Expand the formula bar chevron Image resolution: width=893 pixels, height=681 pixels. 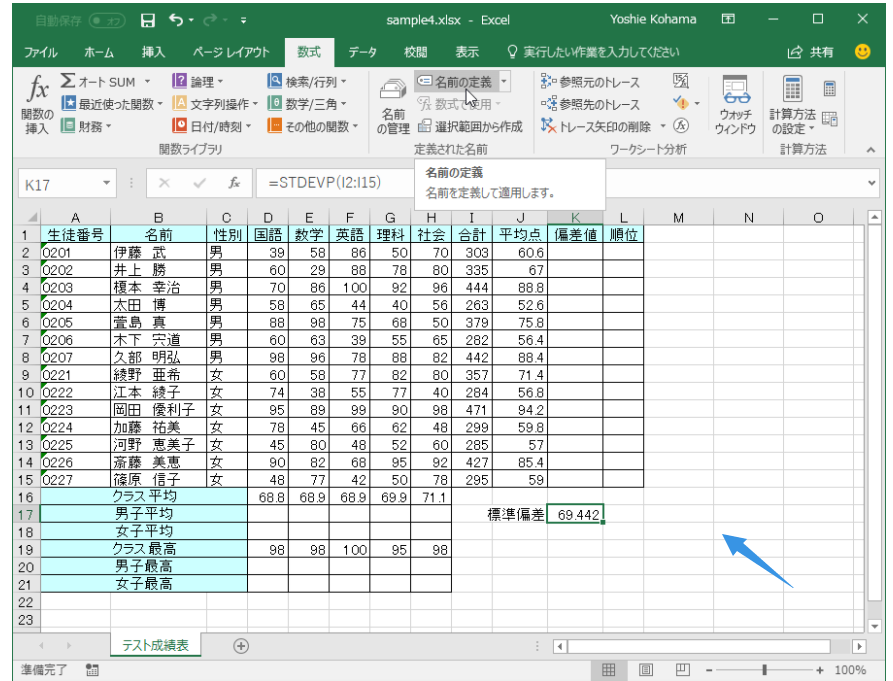point(871,183)
